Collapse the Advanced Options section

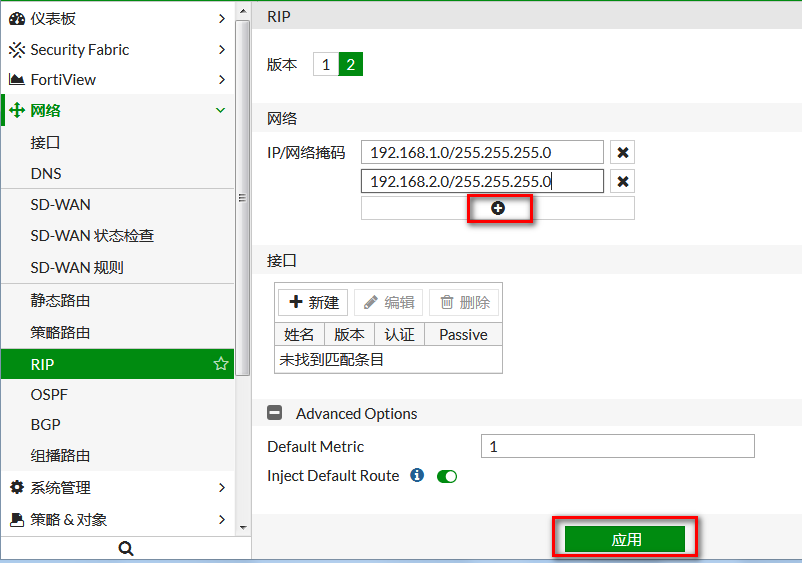pos(274,413)
